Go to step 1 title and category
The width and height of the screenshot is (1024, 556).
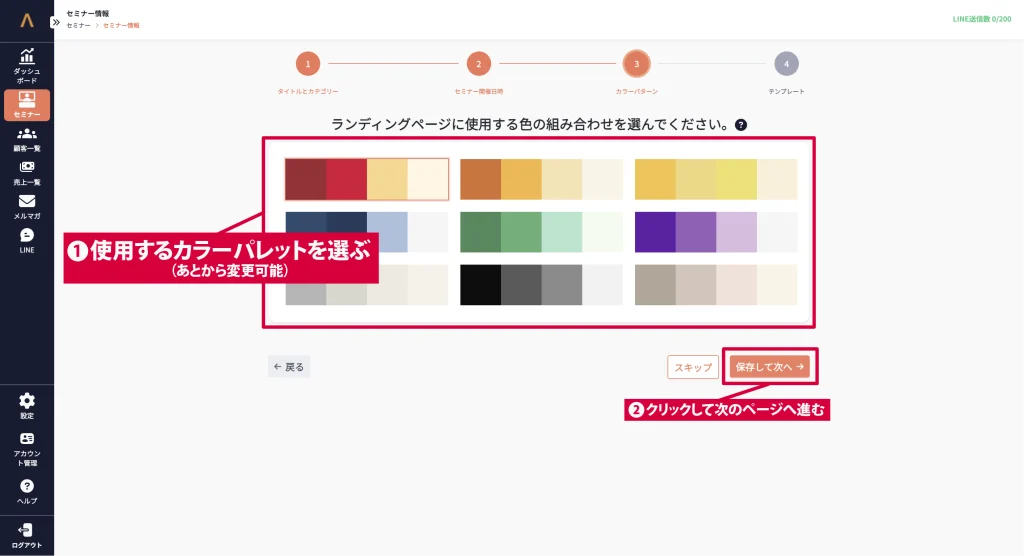pyautogui.click(x=308, y=64)
